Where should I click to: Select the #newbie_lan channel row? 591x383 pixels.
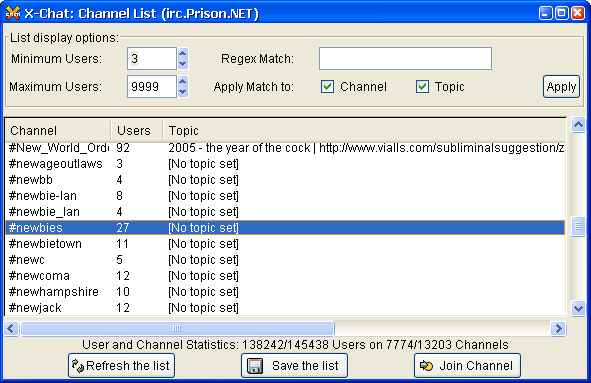285,211
